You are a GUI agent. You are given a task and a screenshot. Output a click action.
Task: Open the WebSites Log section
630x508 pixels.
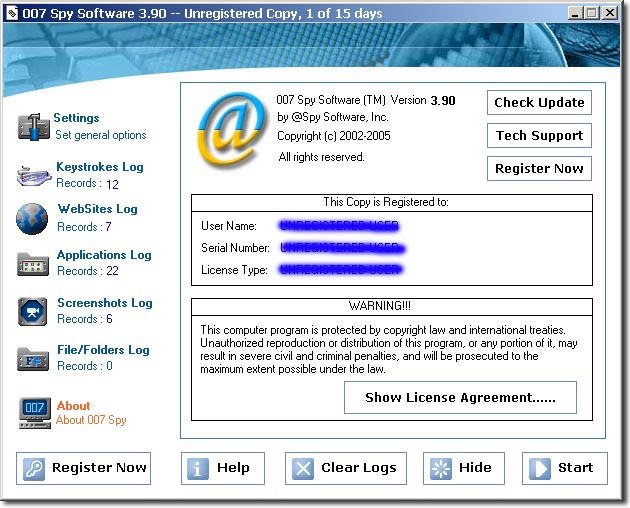(x=97, y=209)
